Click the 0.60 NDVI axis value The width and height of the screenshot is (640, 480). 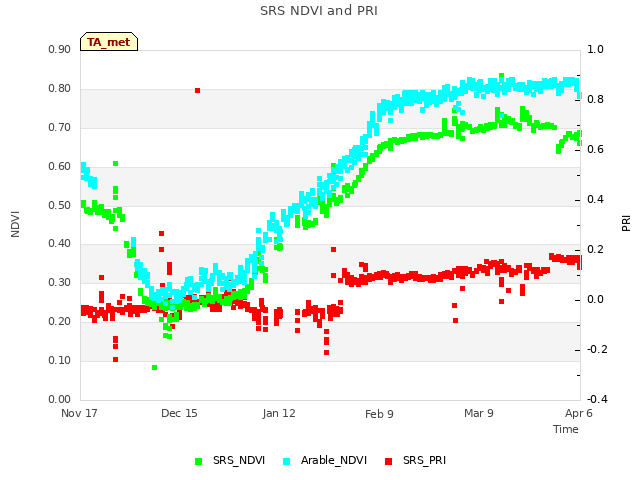pos(60,167)
